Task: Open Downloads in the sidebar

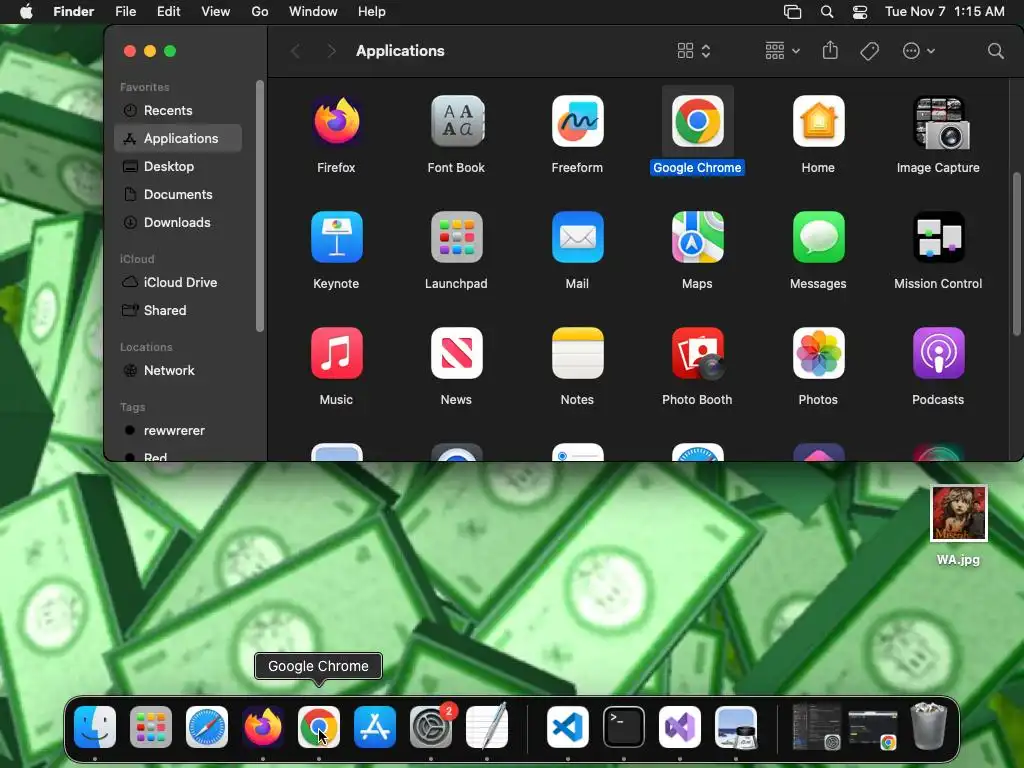Action: (178, 223)
